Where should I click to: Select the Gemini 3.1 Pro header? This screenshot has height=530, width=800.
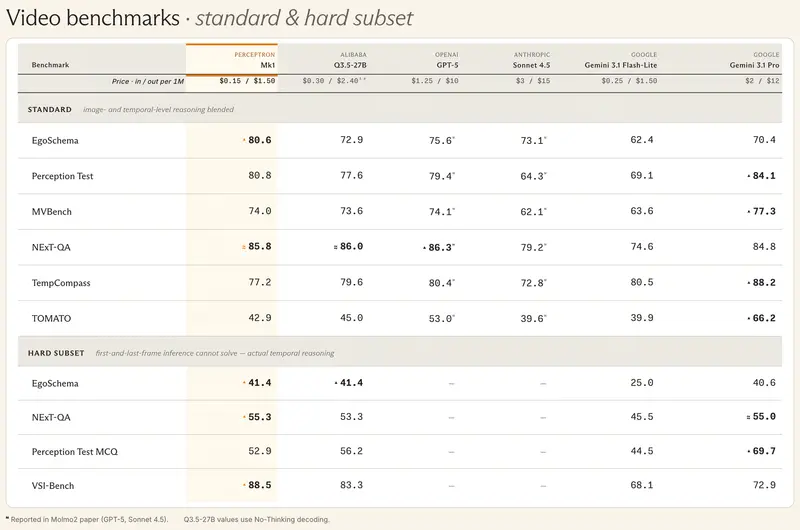click(x=754, y=60)
